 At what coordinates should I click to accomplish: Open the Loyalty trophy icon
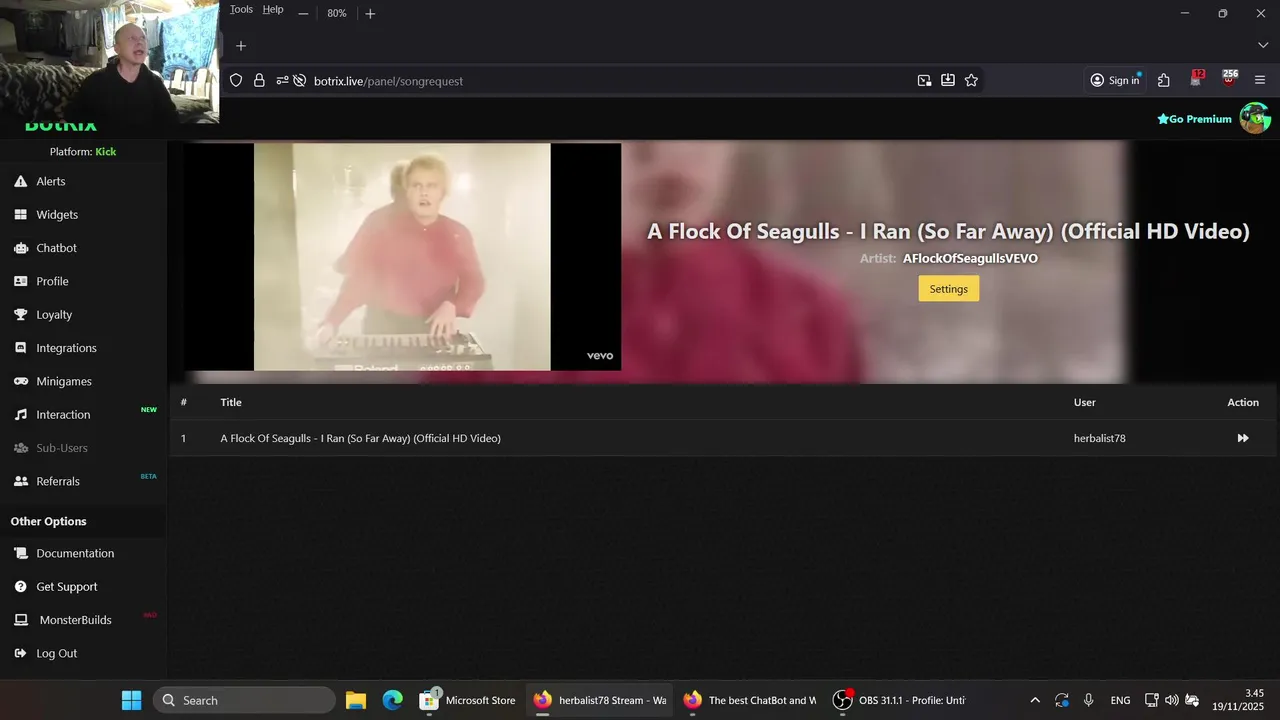[x=20, y=314]
